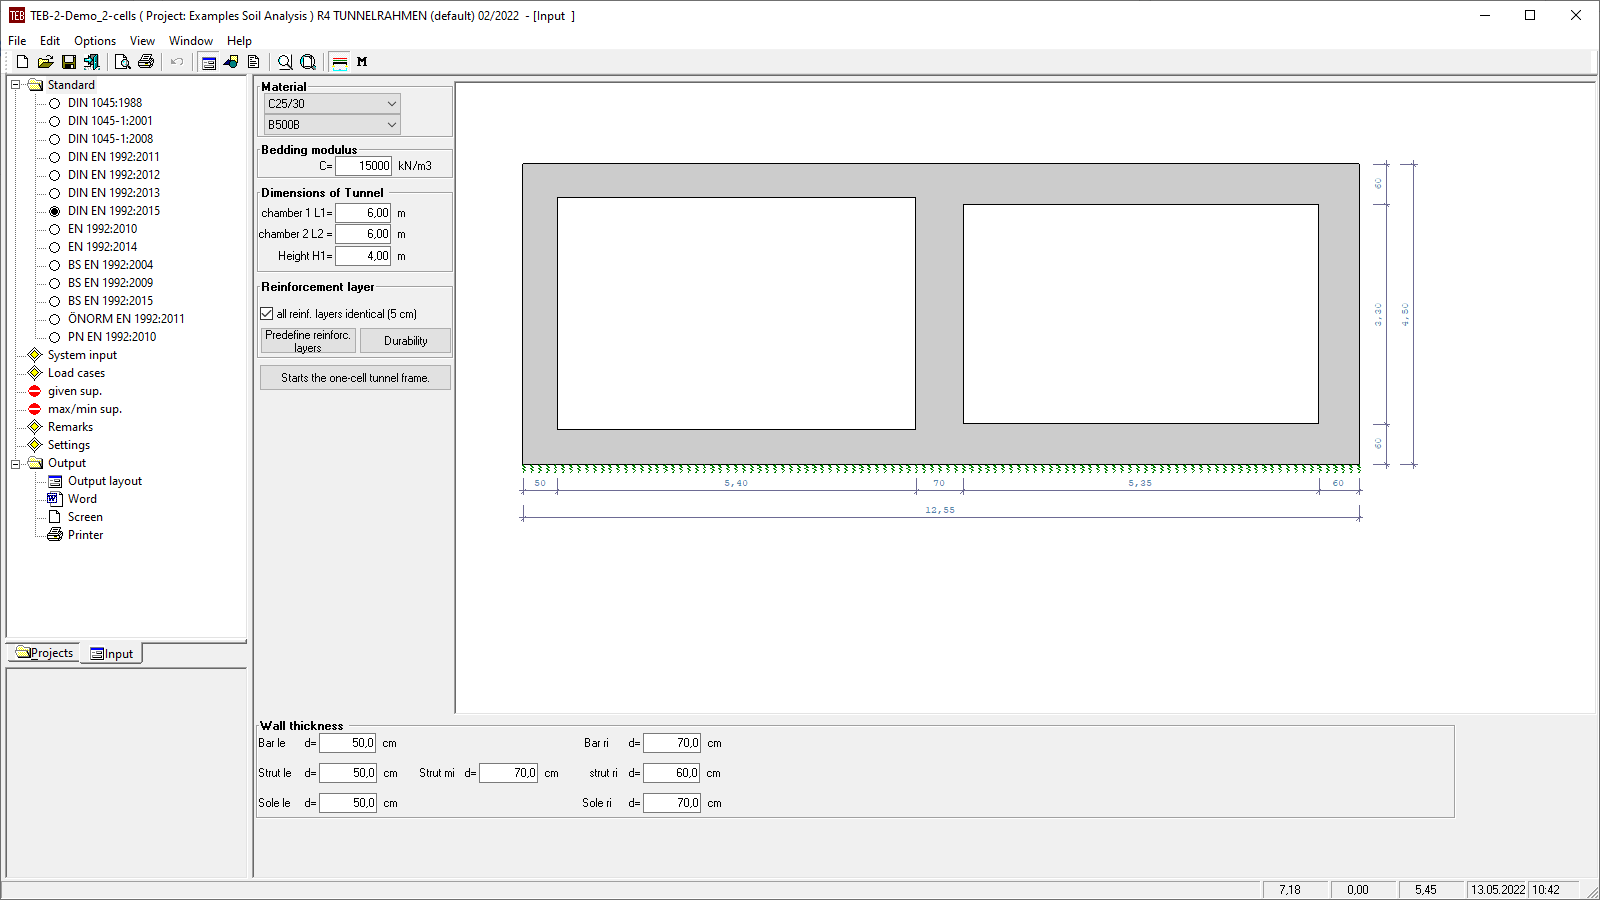Image resolution: width=1600 pixels, height=900 pixels.
Task: Click the magnifier zoom icon
Action: tap(285, 62)
